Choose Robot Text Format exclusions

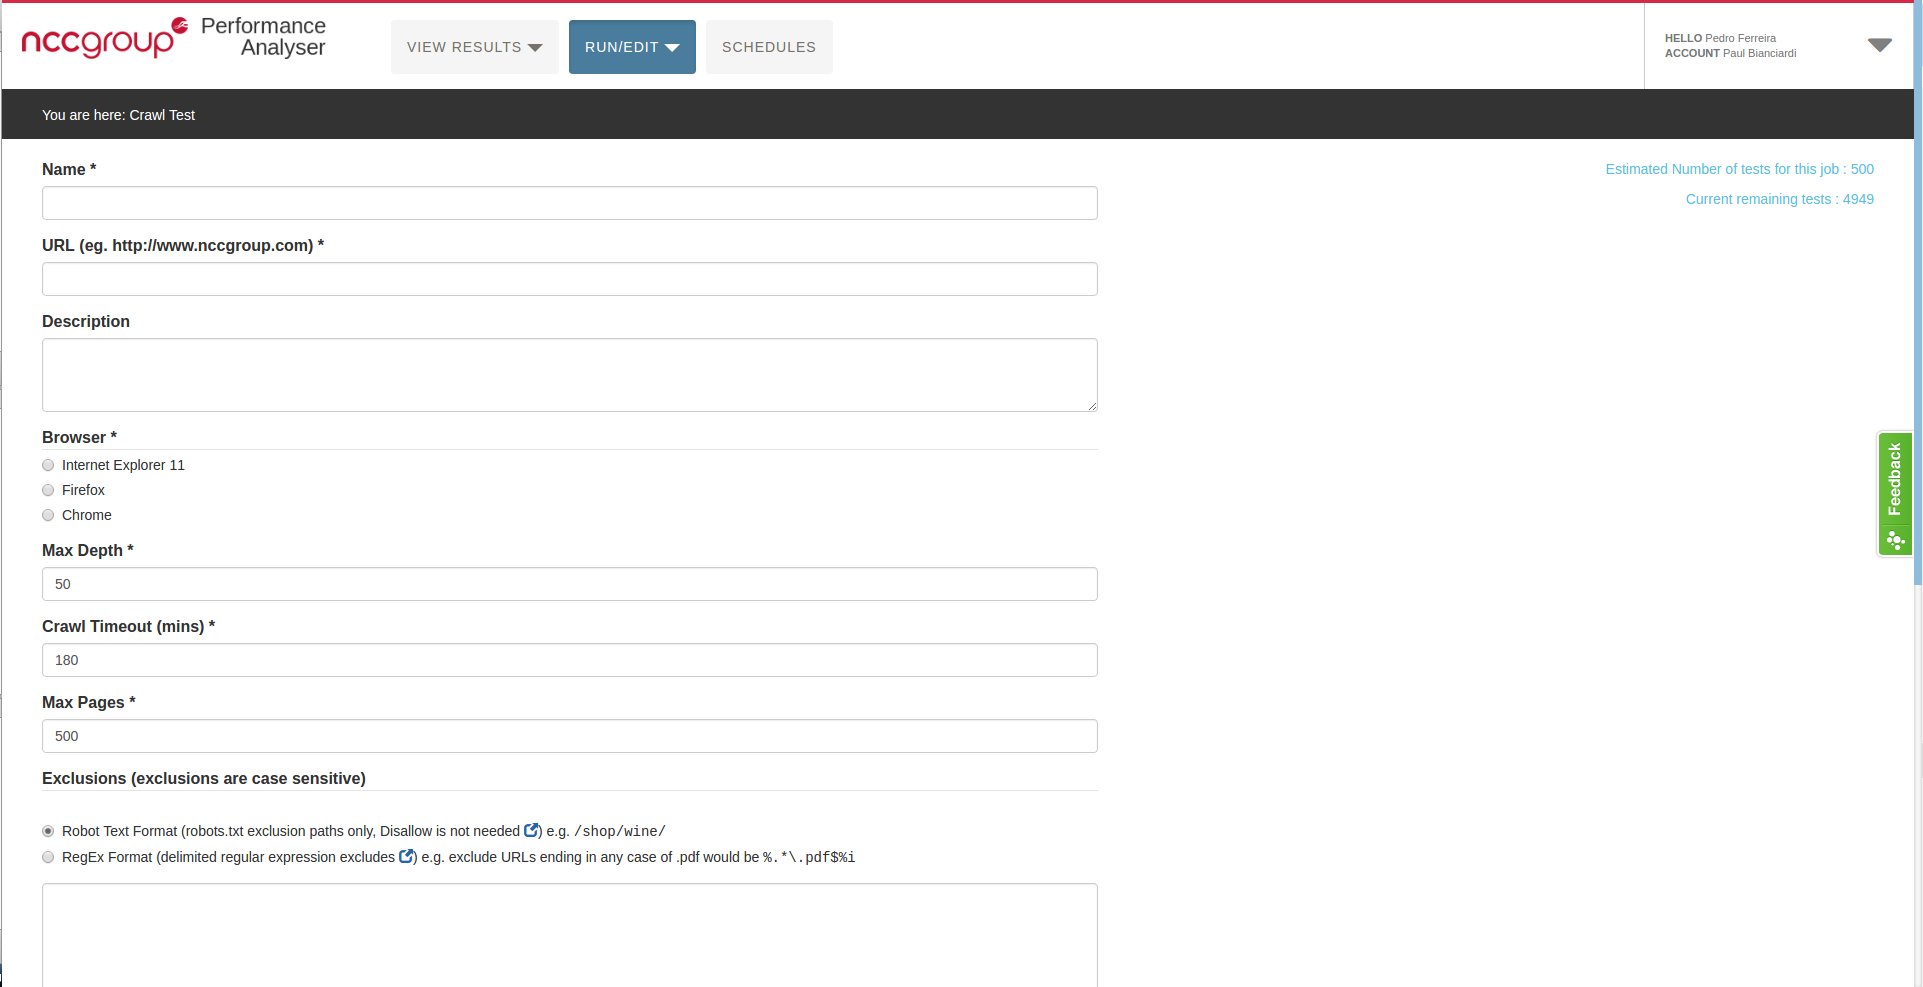coord(48,831)
